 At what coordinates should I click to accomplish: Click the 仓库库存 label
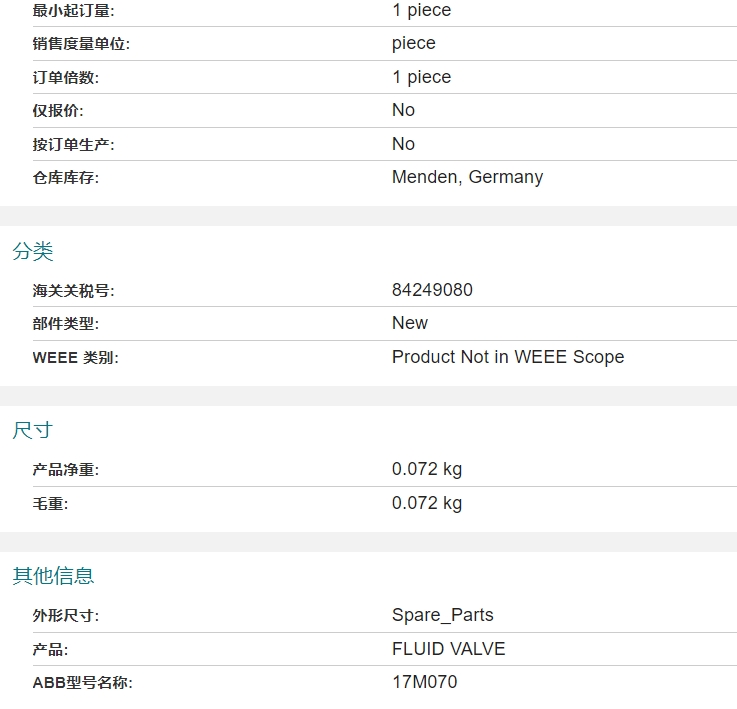66,178
